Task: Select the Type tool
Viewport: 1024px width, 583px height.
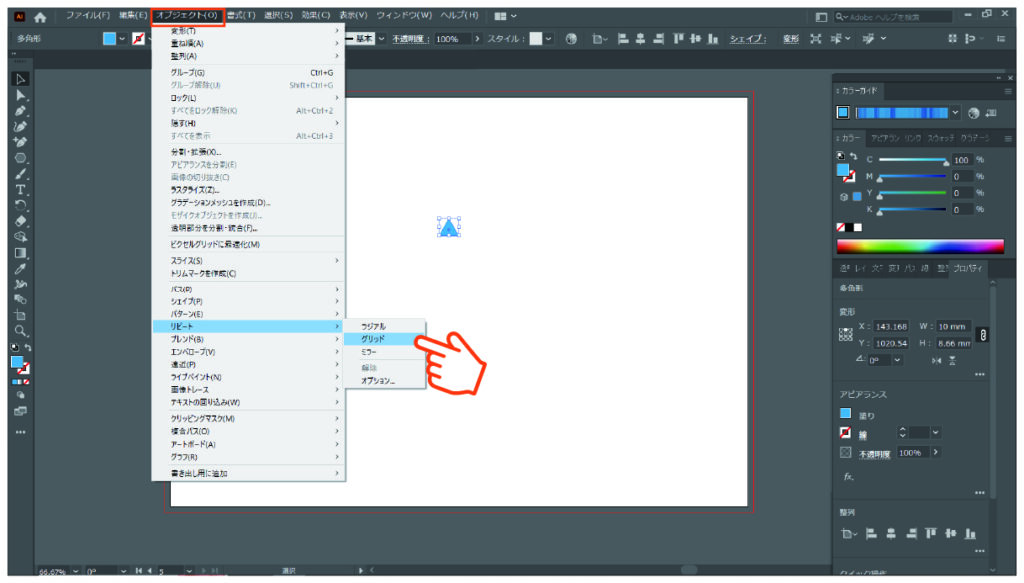Action: [20, 190]
